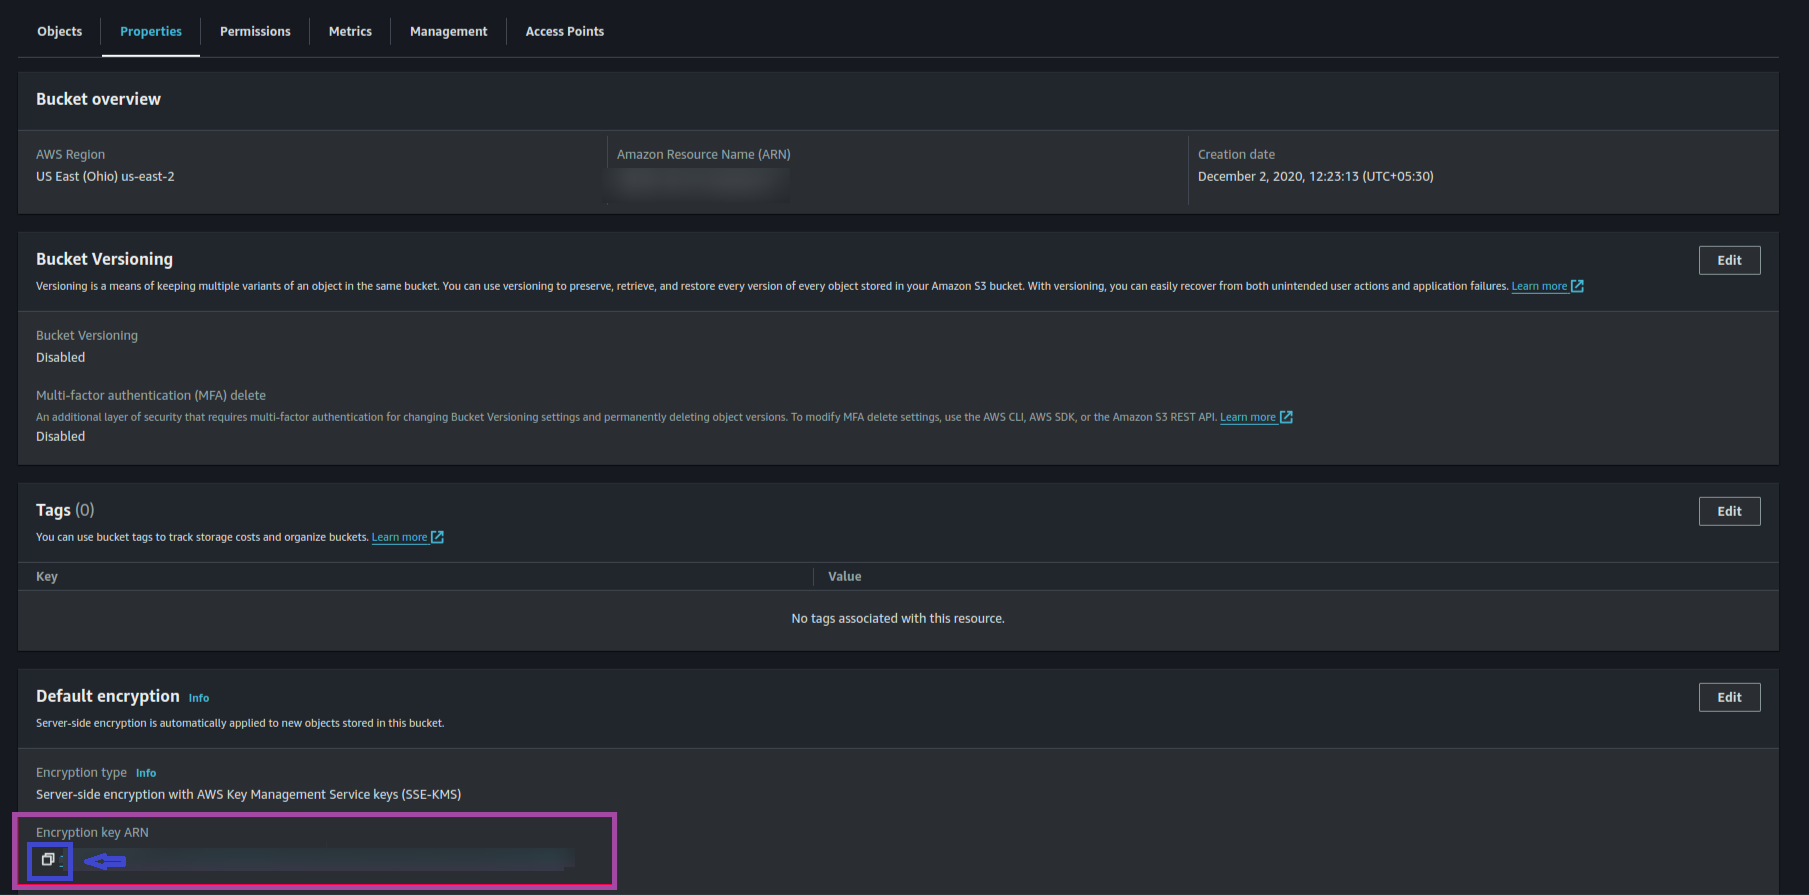1809x895 pixels.
Task: Edit Default encryption settings
Action: coord(1729,697)
